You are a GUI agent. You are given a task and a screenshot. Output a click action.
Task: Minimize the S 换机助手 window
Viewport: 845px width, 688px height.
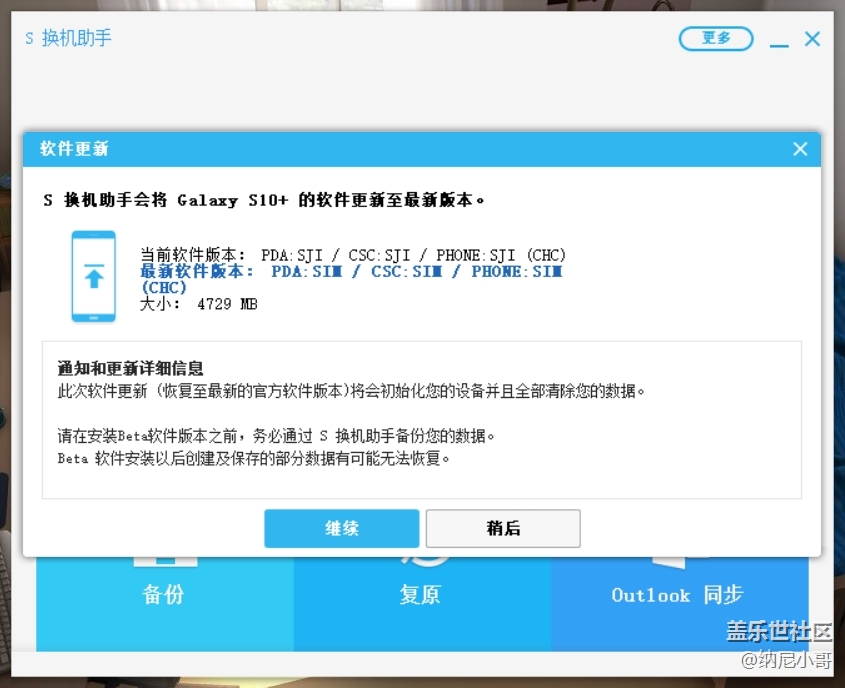click(x=779, y=42)
